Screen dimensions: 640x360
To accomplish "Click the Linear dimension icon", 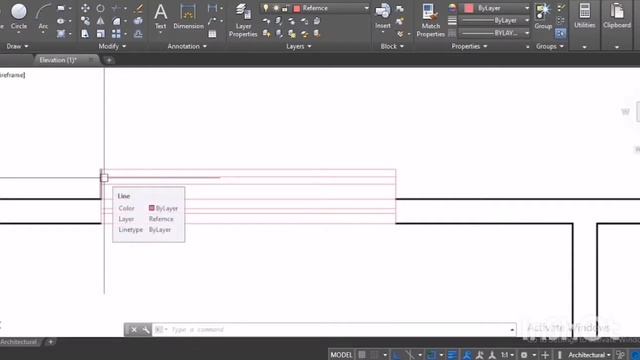I will pos(212,8).
